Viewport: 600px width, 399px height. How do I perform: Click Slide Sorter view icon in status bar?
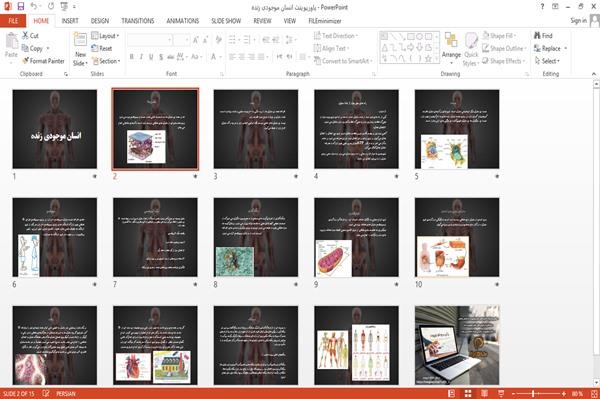[x=468, y=394]
